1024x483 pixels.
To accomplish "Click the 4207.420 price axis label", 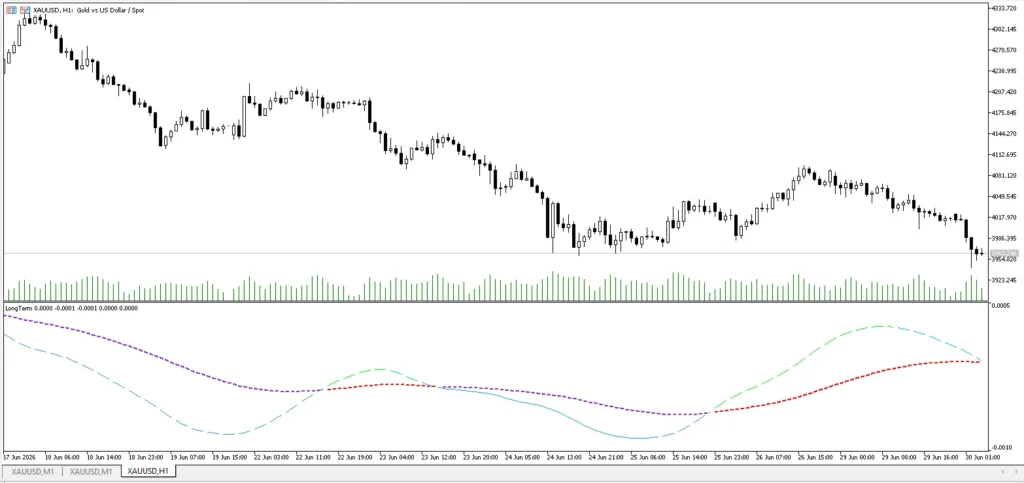I will coord(1005,92).
